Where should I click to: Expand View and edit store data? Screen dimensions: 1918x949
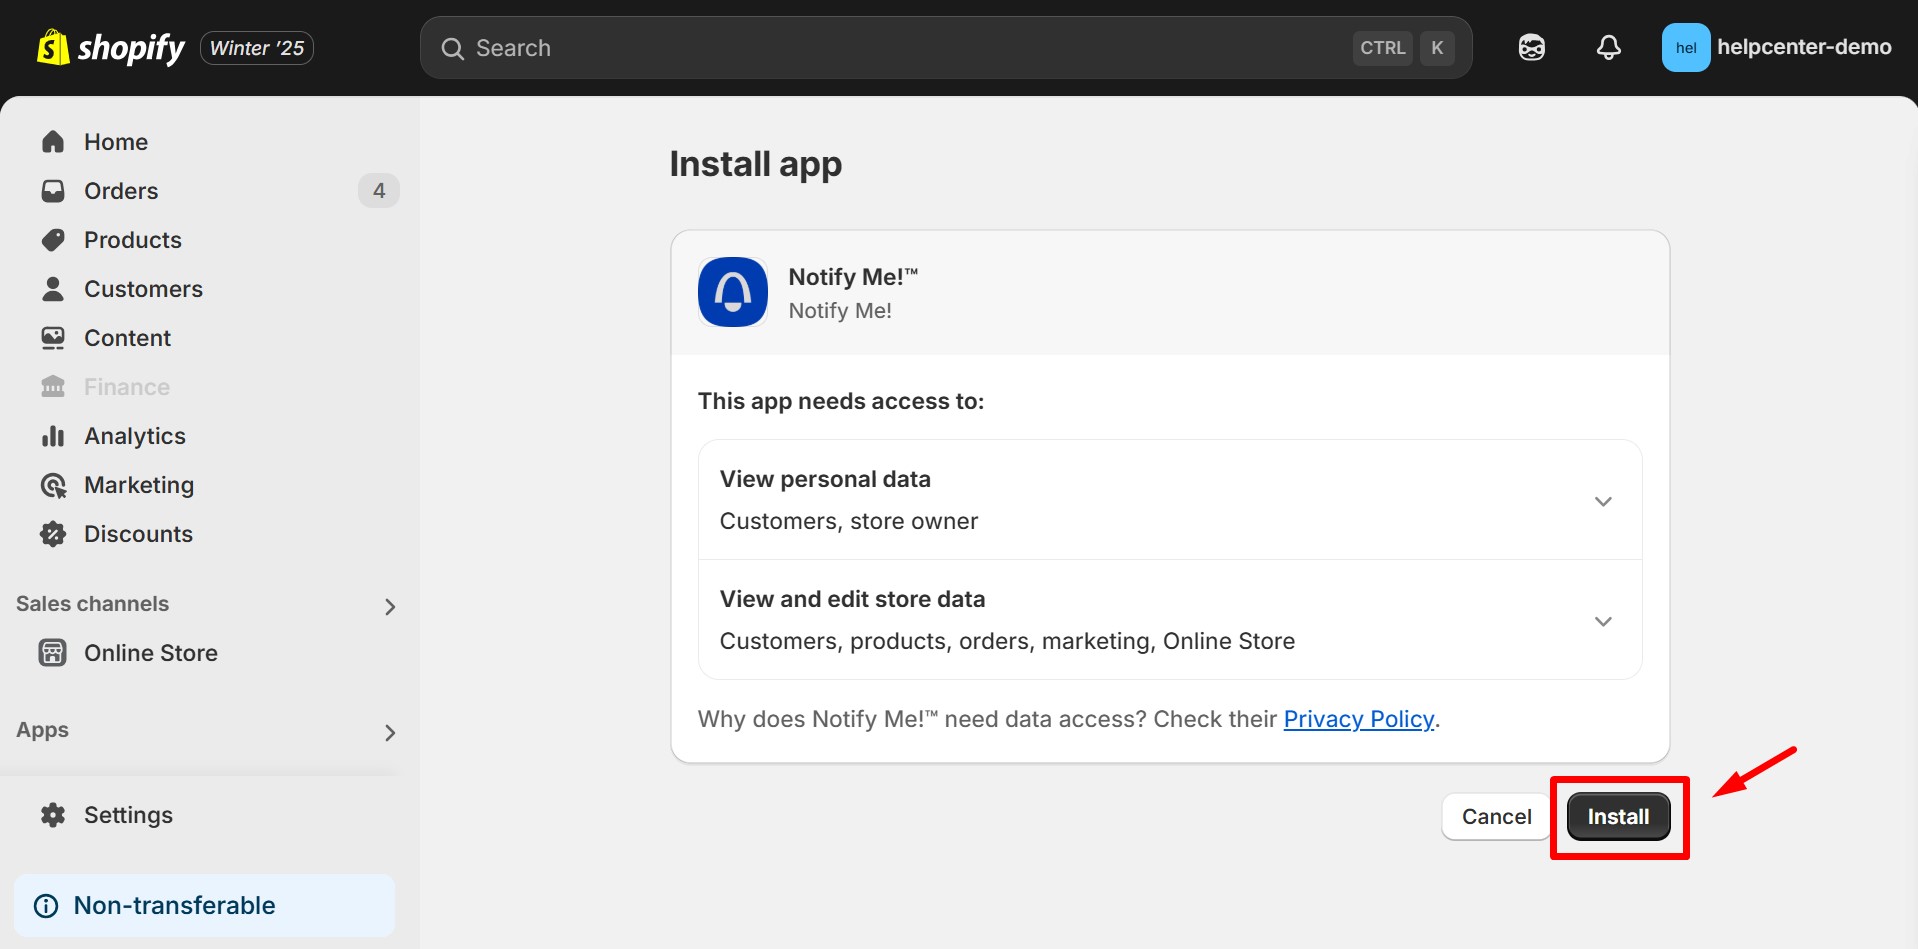point(1602,621)
